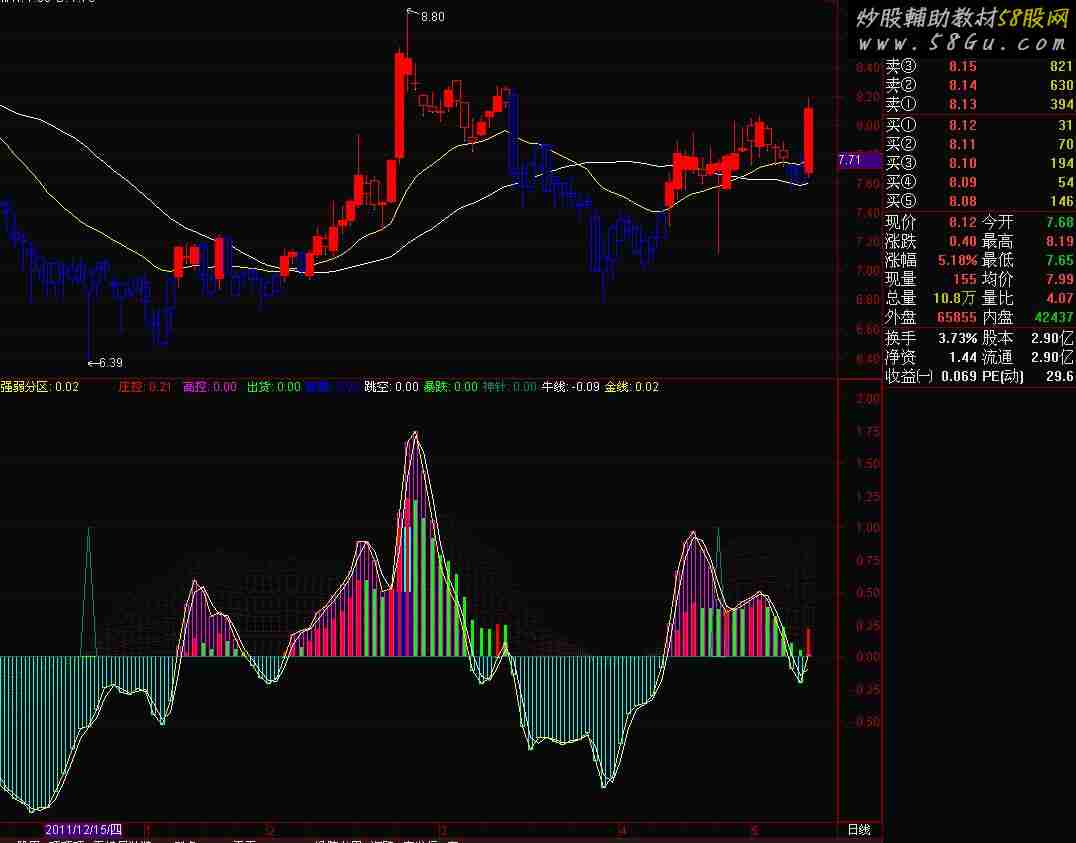Screen dimensions: 1076x843
Task: Select the 卖③ ask price row
Action: [978, 67]
